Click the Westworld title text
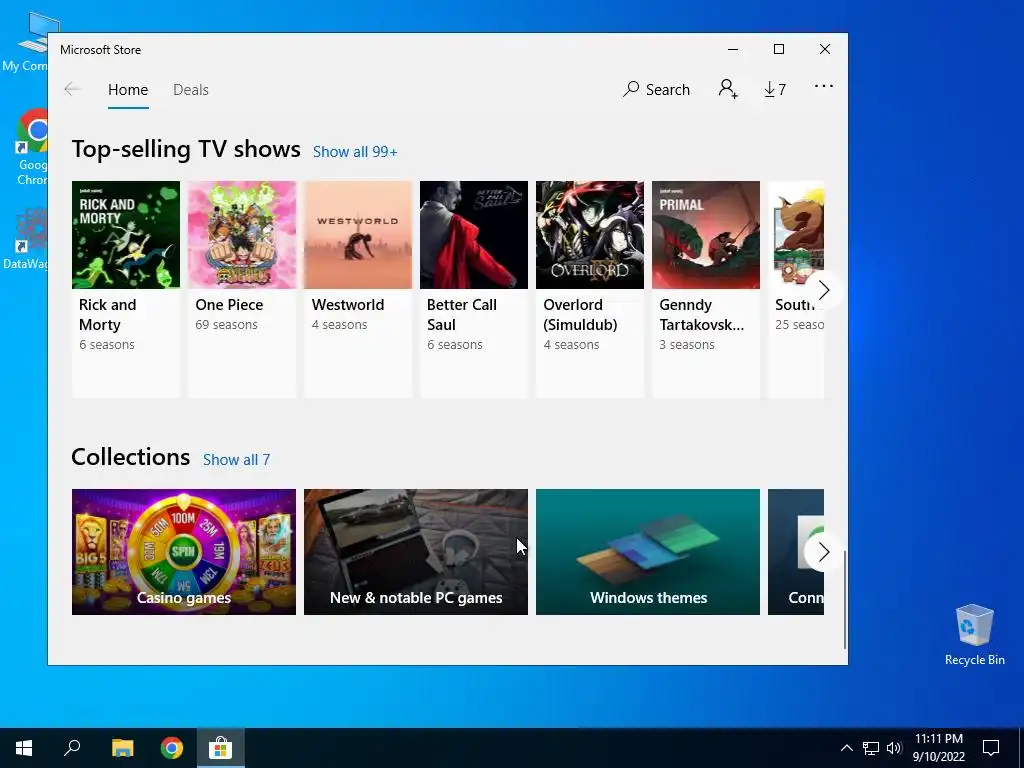Image resolution: width=1024 pixels, height=768 pixels. click(347, 305)
